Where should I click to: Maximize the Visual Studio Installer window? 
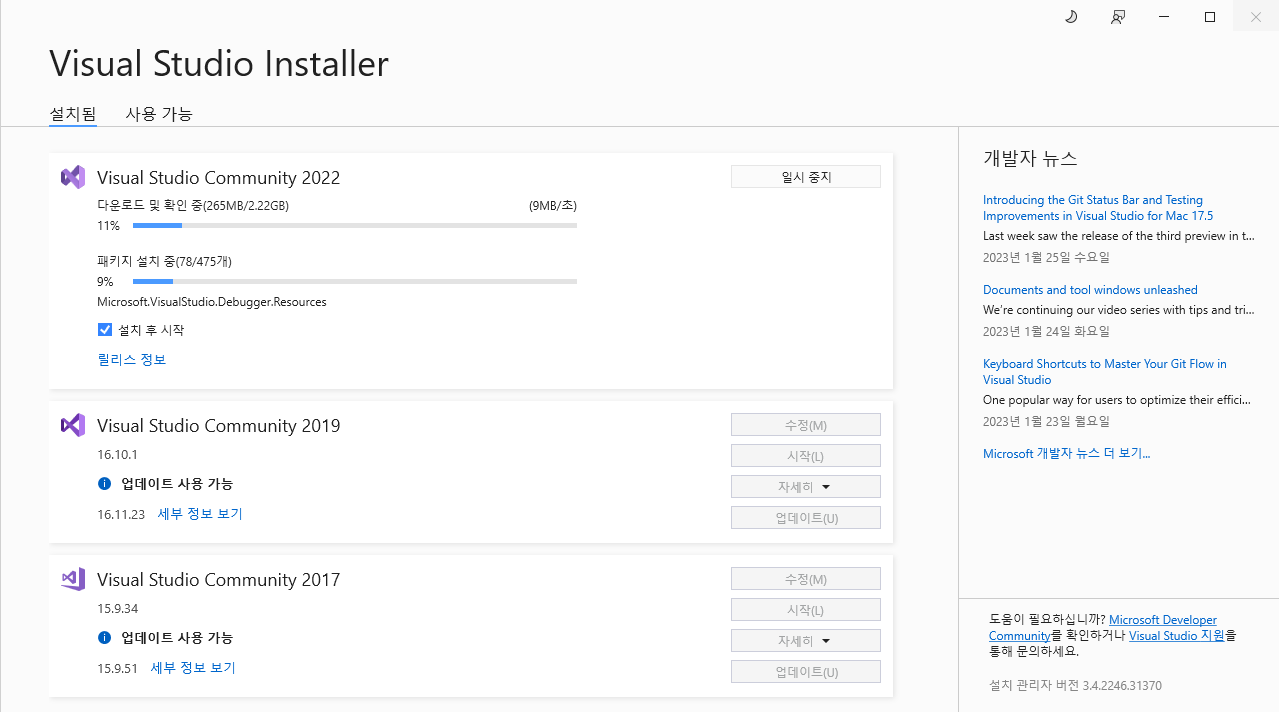coord(1210,17)
